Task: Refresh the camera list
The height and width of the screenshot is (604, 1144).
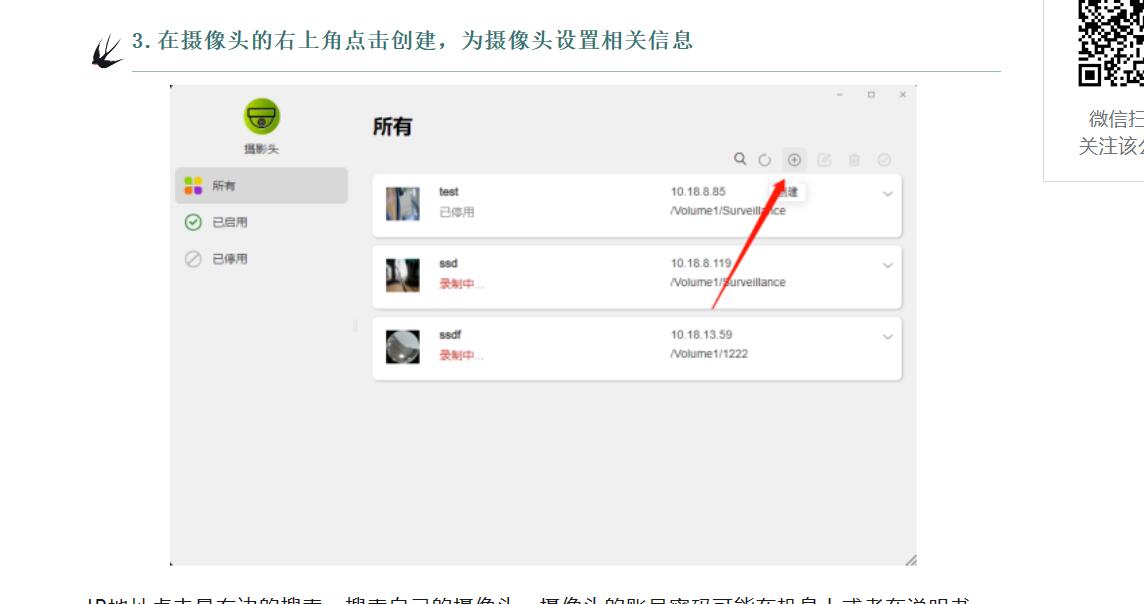Action: (x=765, y=160)
